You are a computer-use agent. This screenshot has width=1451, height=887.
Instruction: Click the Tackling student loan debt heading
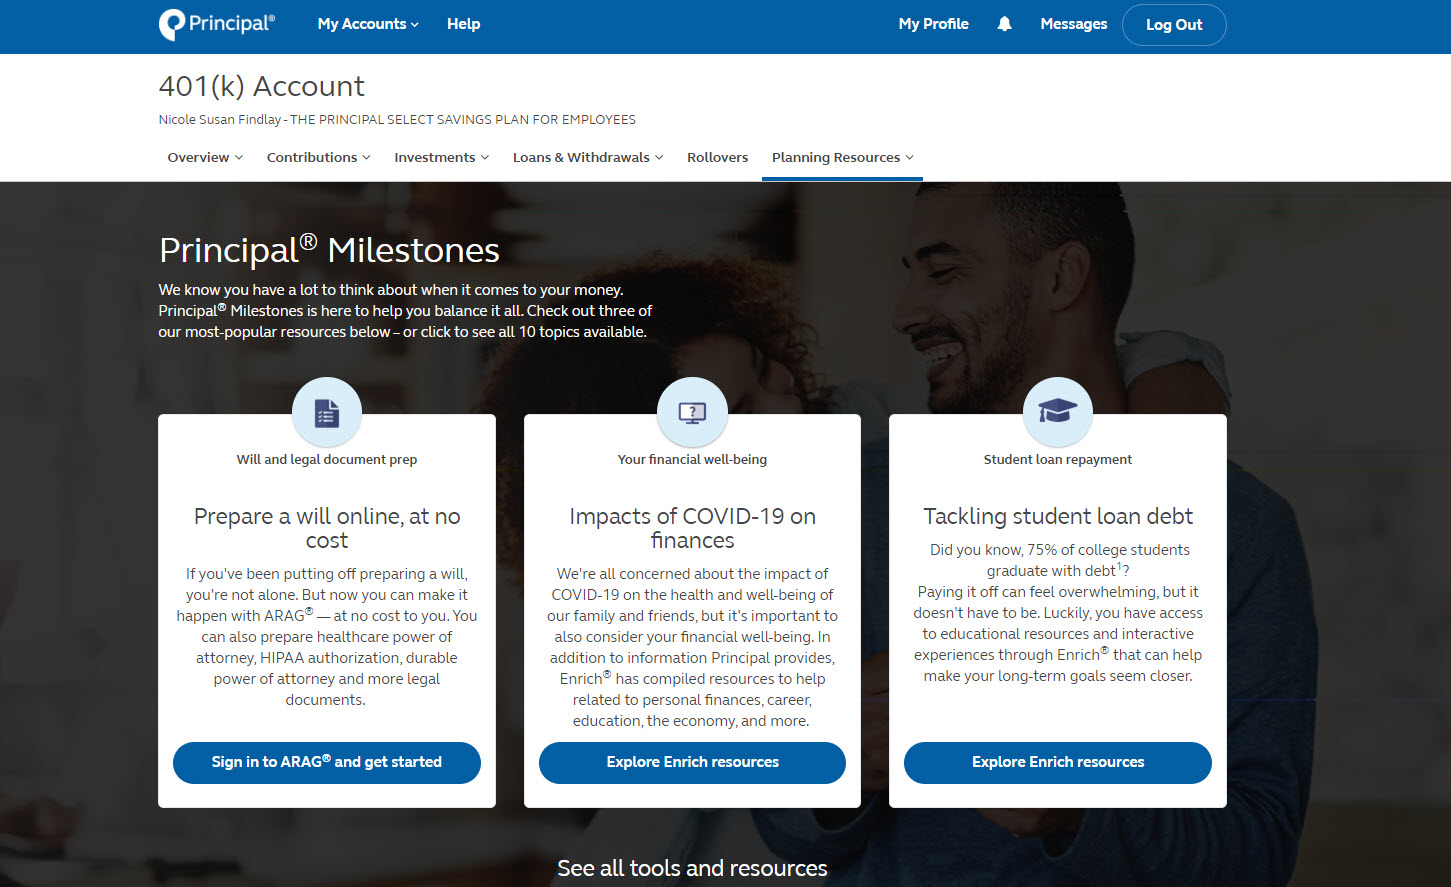click(1057, 516)
